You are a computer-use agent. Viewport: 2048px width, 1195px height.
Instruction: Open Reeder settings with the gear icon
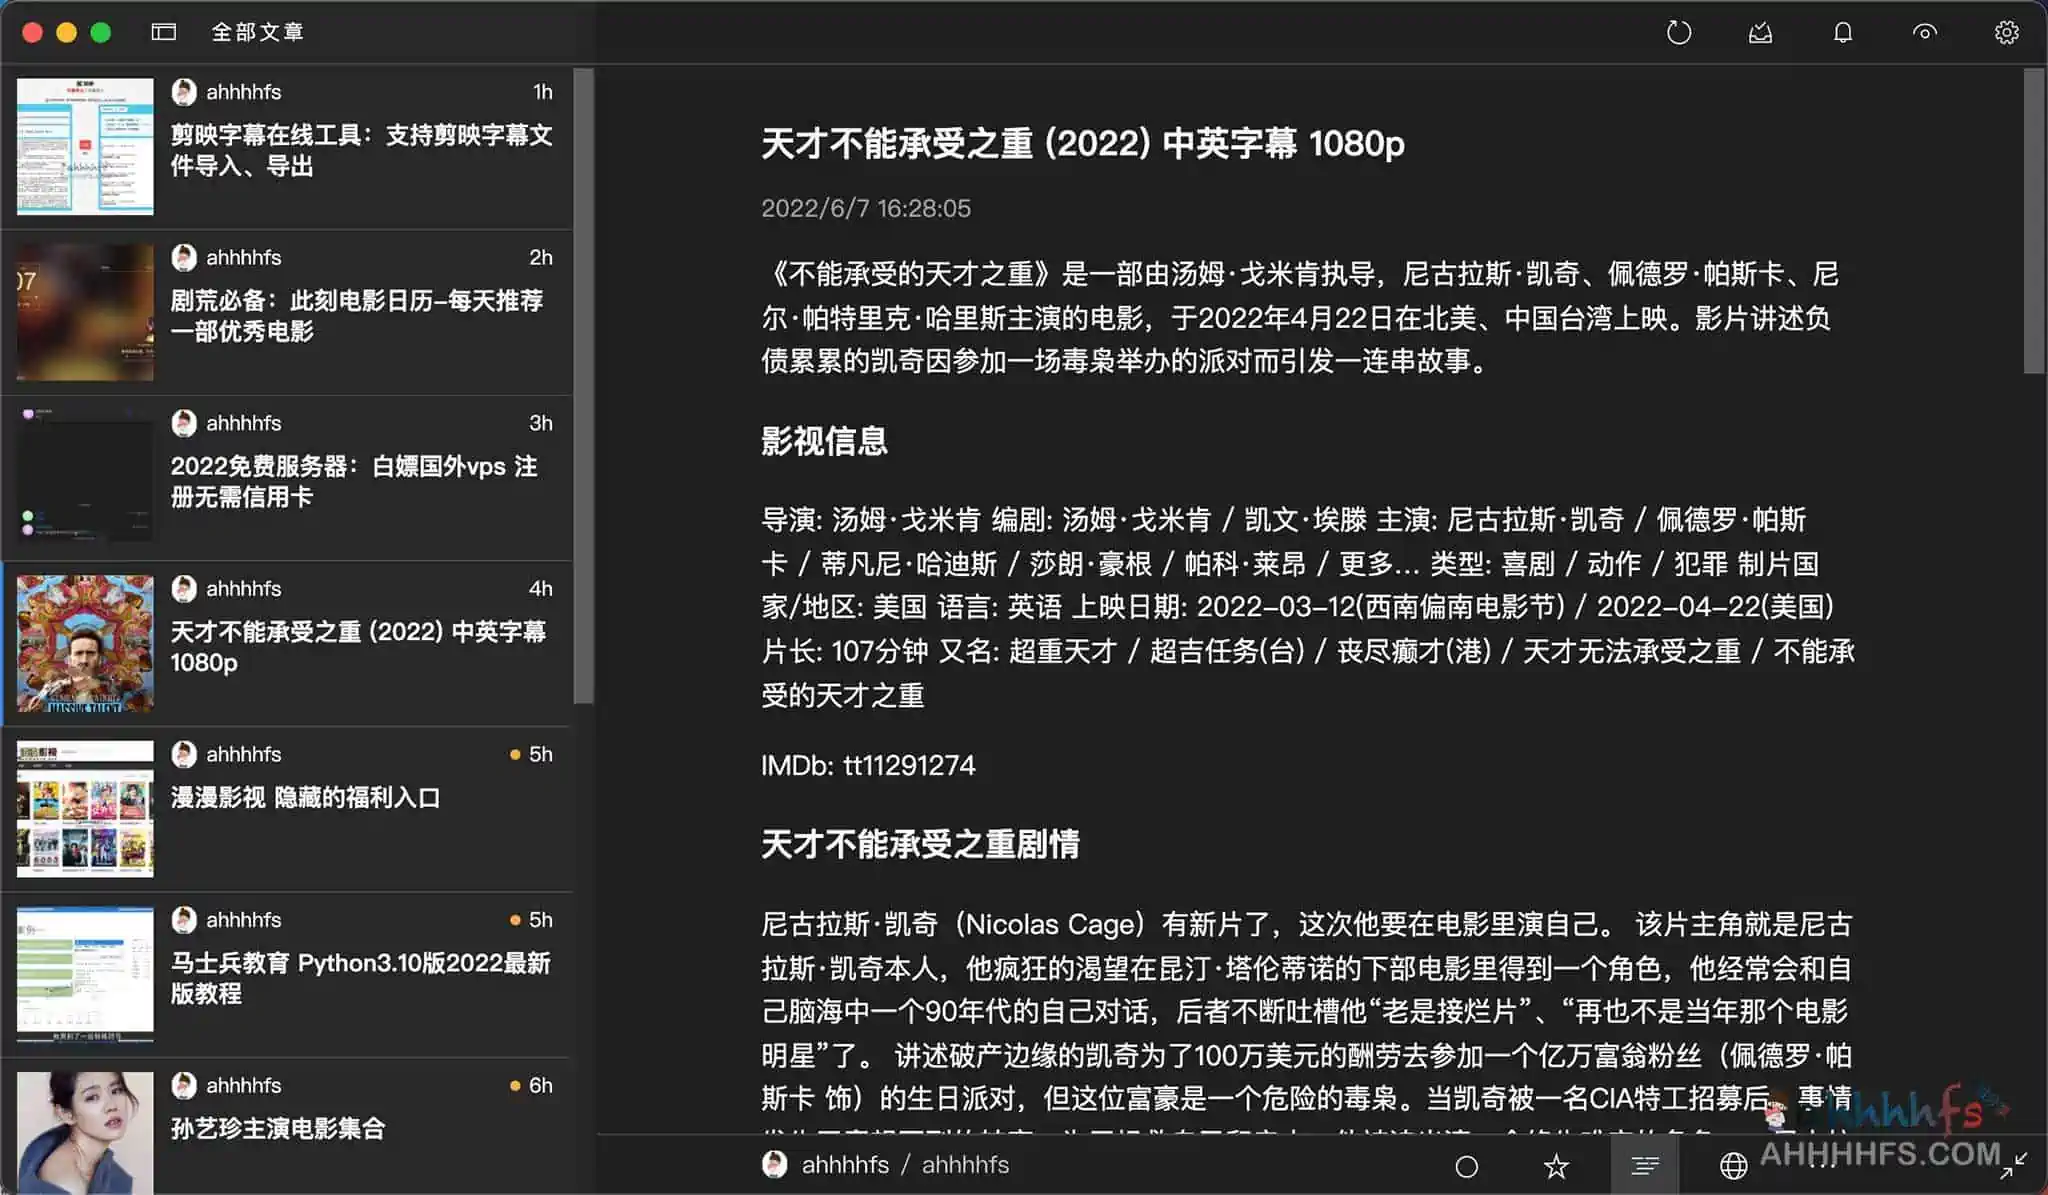tap(2008, 32)
